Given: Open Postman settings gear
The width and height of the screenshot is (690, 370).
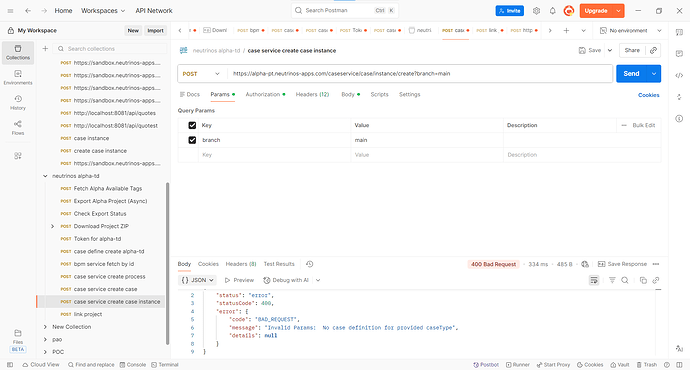Looking at the screenshot, I should tap(536, 11).
